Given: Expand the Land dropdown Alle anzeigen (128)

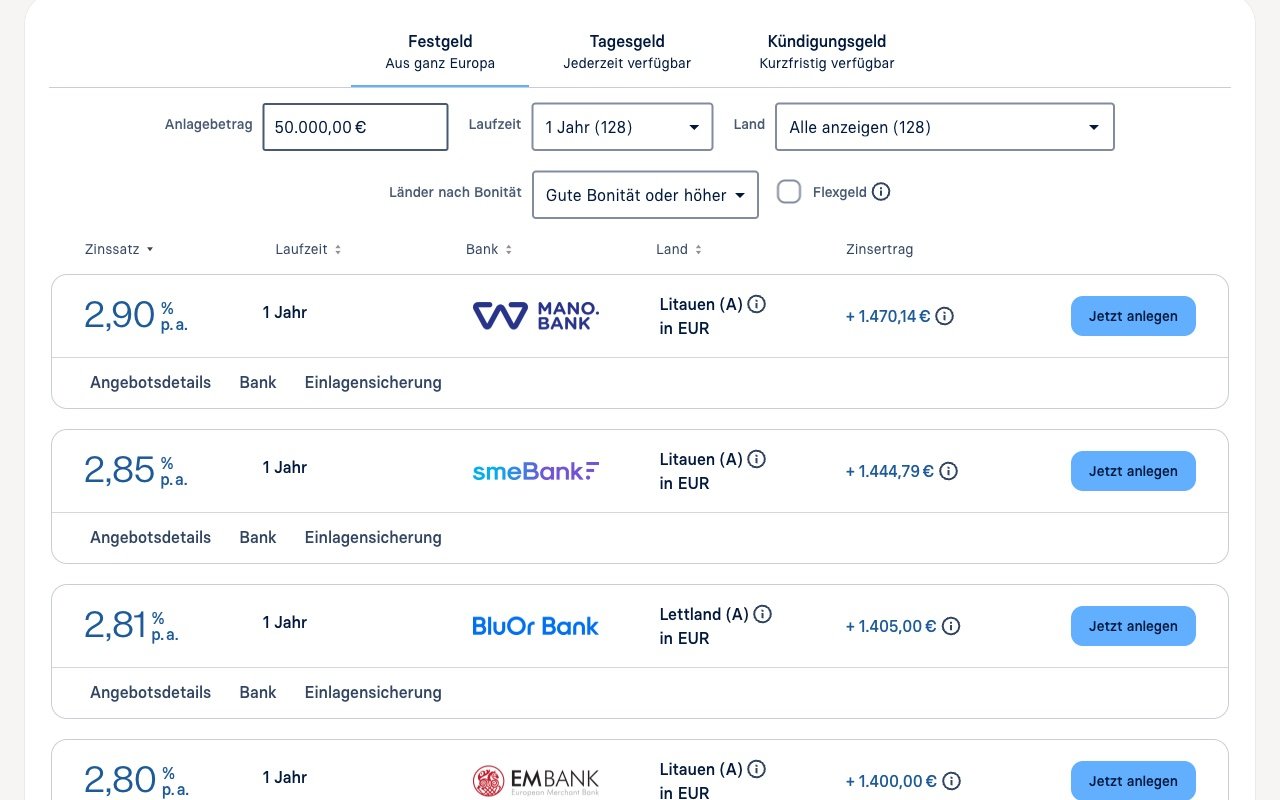Looking at the screenshot, I should (945, 127).
